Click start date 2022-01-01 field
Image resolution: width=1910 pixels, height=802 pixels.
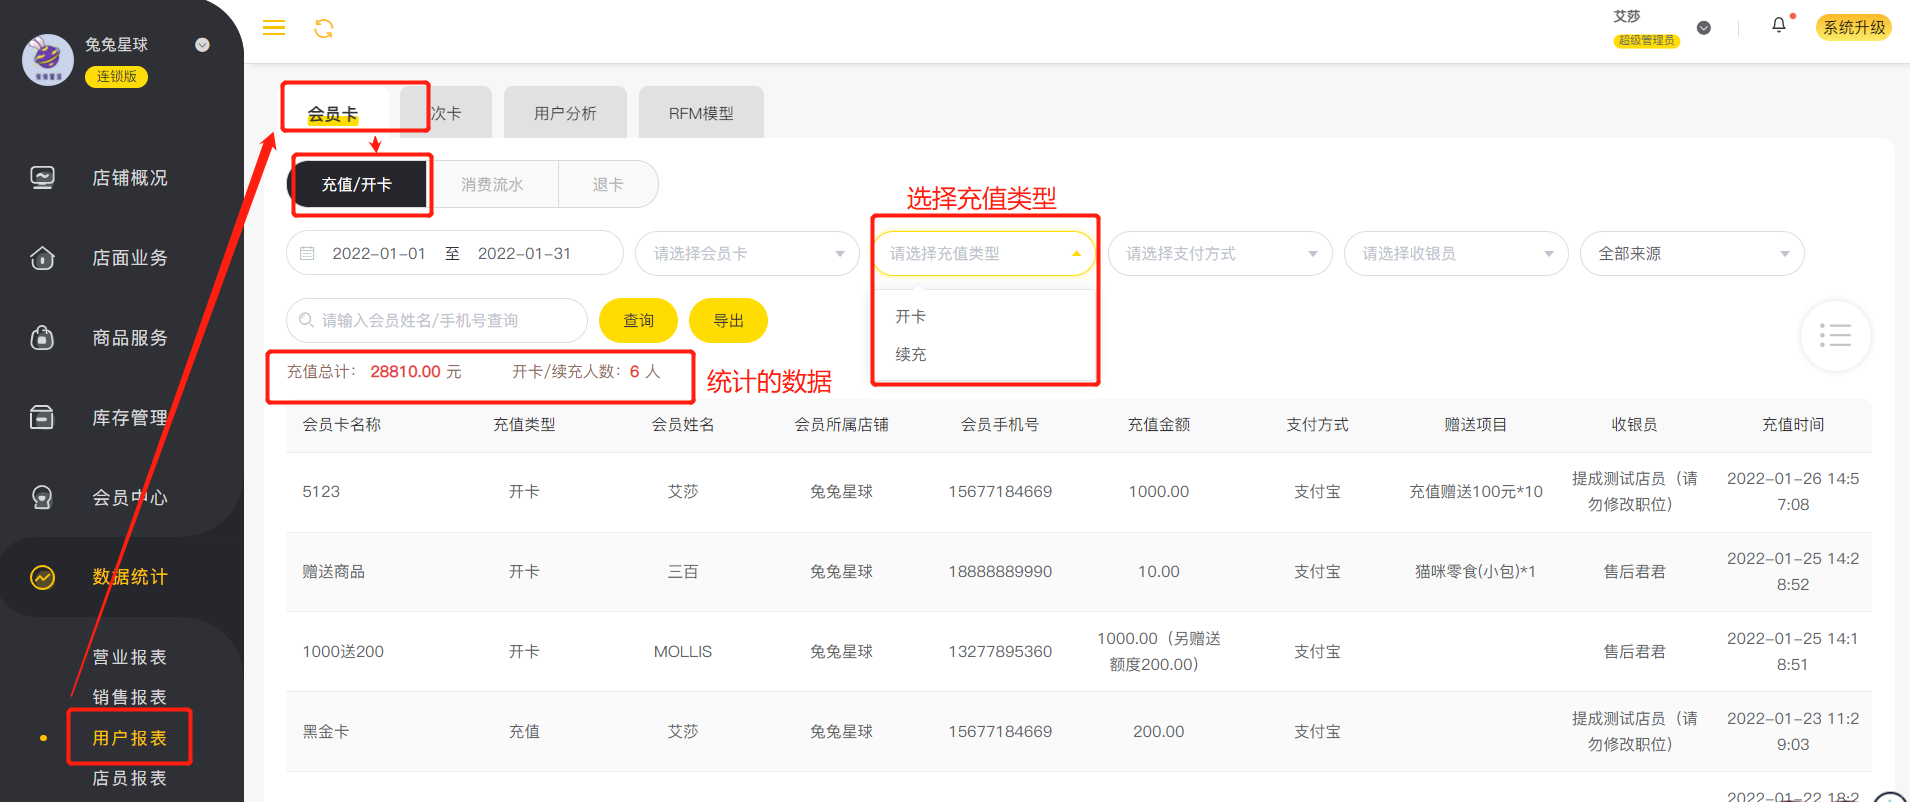[x=379, y=254]
